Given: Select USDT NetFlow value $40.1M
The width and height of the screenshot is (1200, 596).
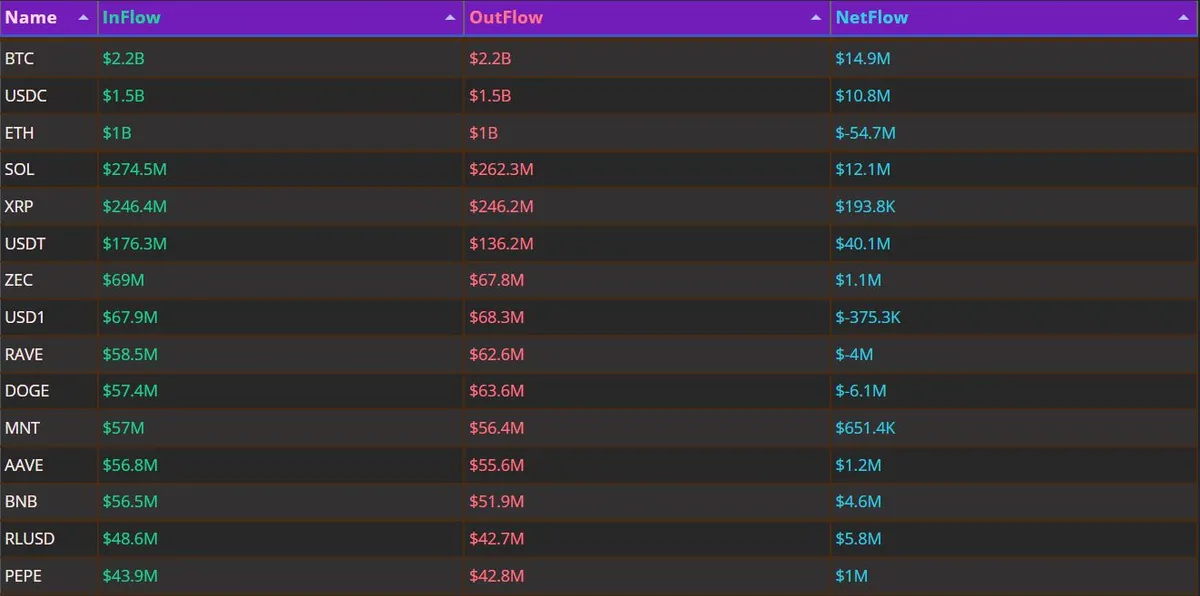Looking at the screenshot, I should click(x=863, y=244).
